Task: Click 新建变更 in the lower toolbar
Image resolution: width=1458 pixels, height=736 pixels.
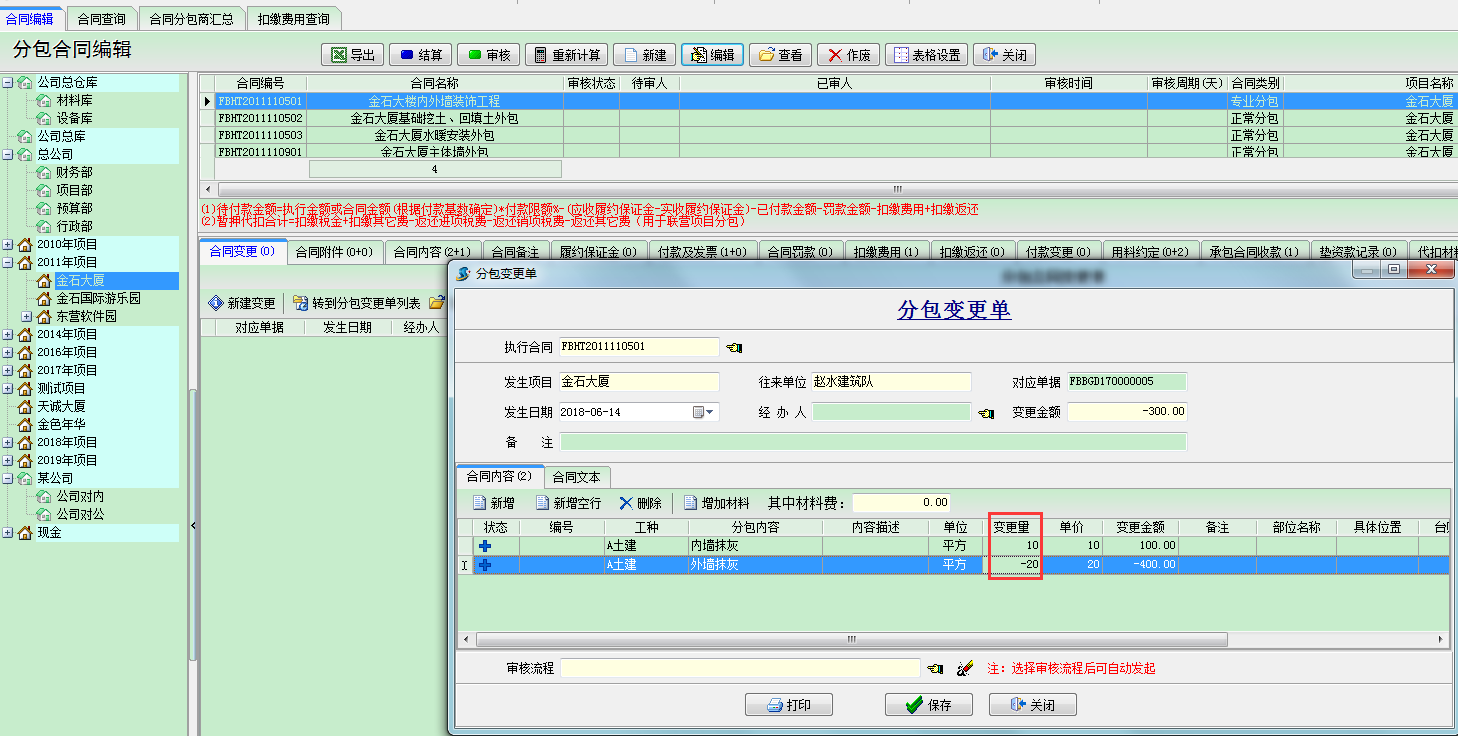Action: [241, 303]
